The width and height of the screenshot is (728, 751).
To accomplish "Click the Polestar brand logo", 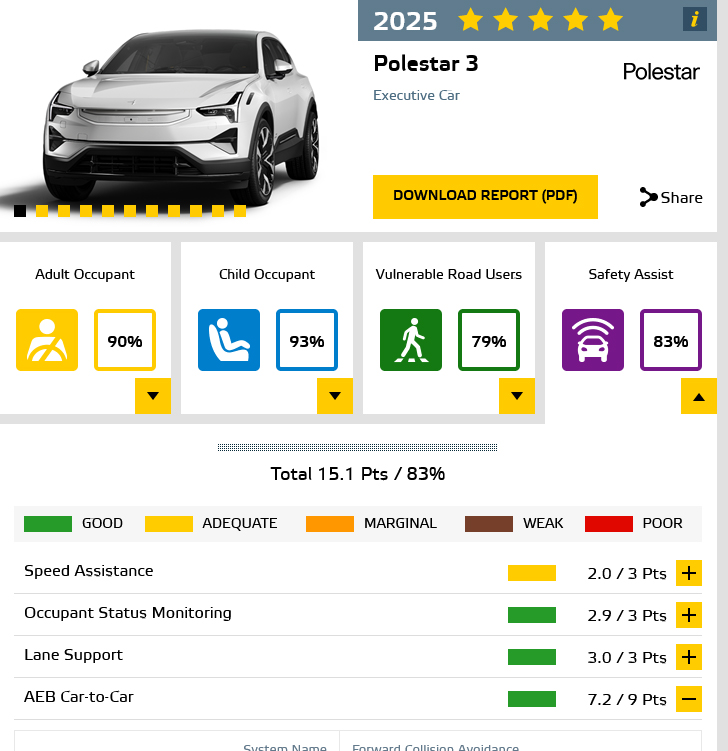I will [661, 72].
